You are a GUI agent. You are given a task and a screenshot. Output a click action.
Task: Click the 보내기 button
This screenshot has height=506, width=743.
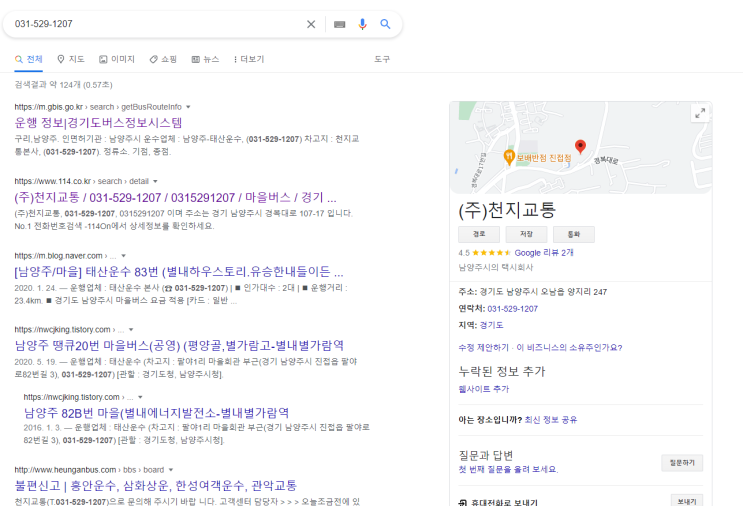[x=687, y=501]
